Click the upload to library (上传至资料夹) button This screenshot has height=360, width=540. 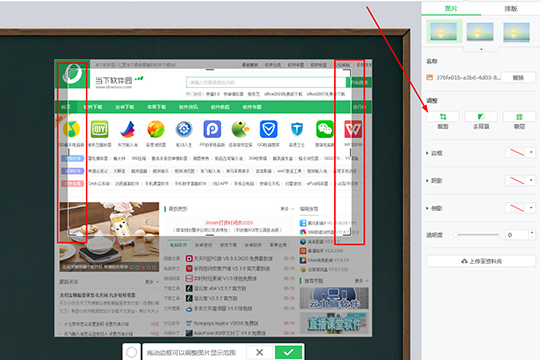[x=481, y=261]
